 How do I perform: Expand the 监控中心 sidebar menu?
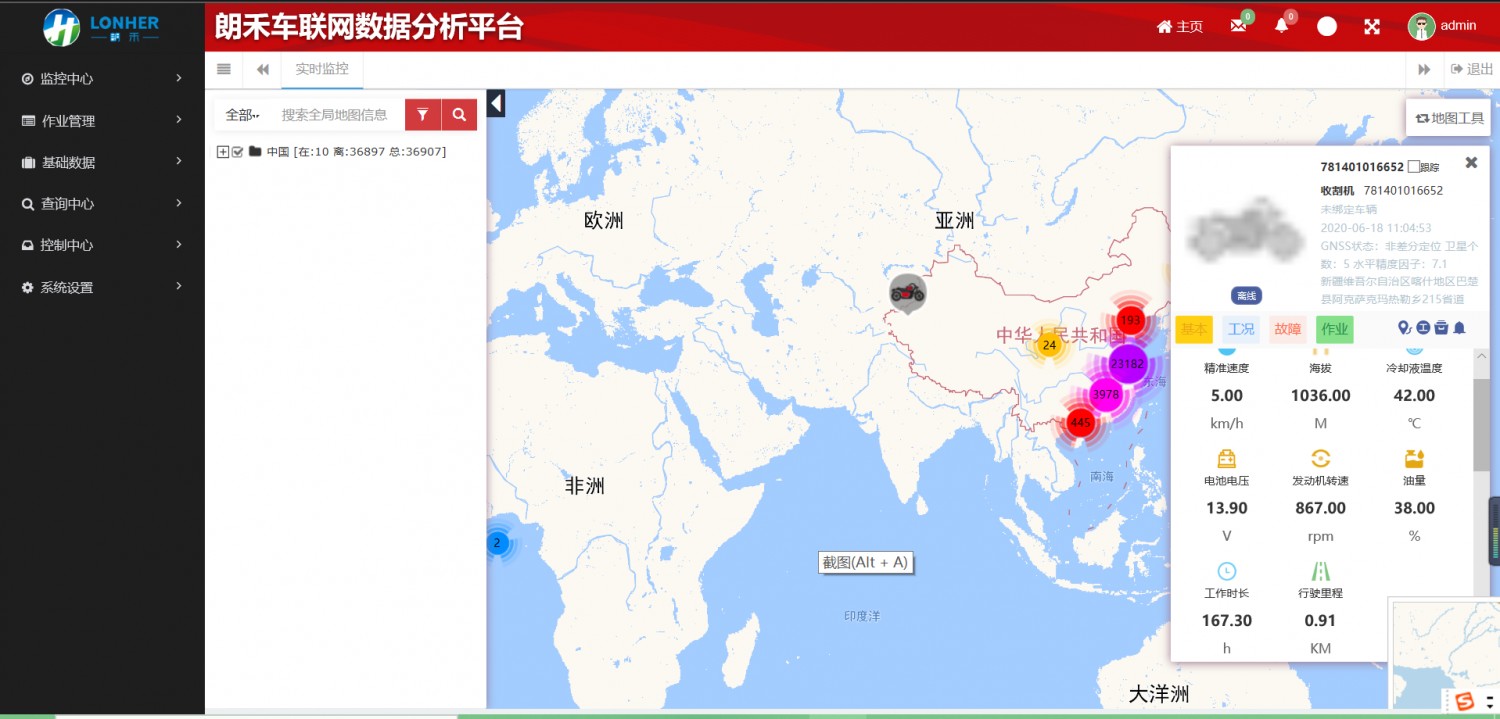pyautogui.click(x=102, y=78)
